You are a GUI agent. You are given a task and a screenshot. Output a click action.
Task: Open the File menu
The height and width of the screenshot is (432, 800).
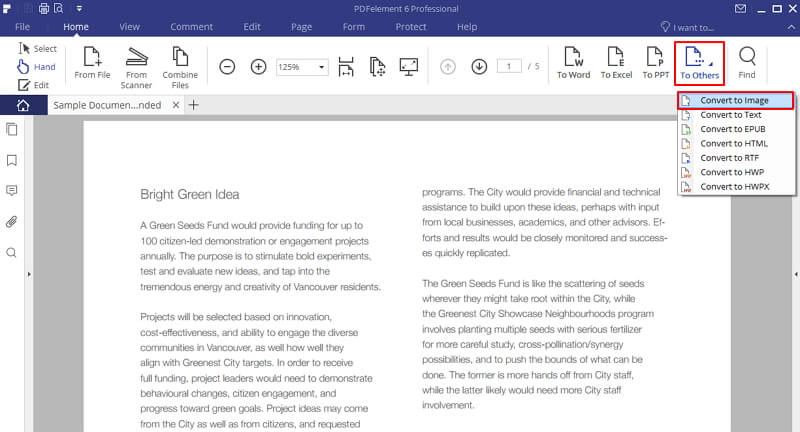22,27
